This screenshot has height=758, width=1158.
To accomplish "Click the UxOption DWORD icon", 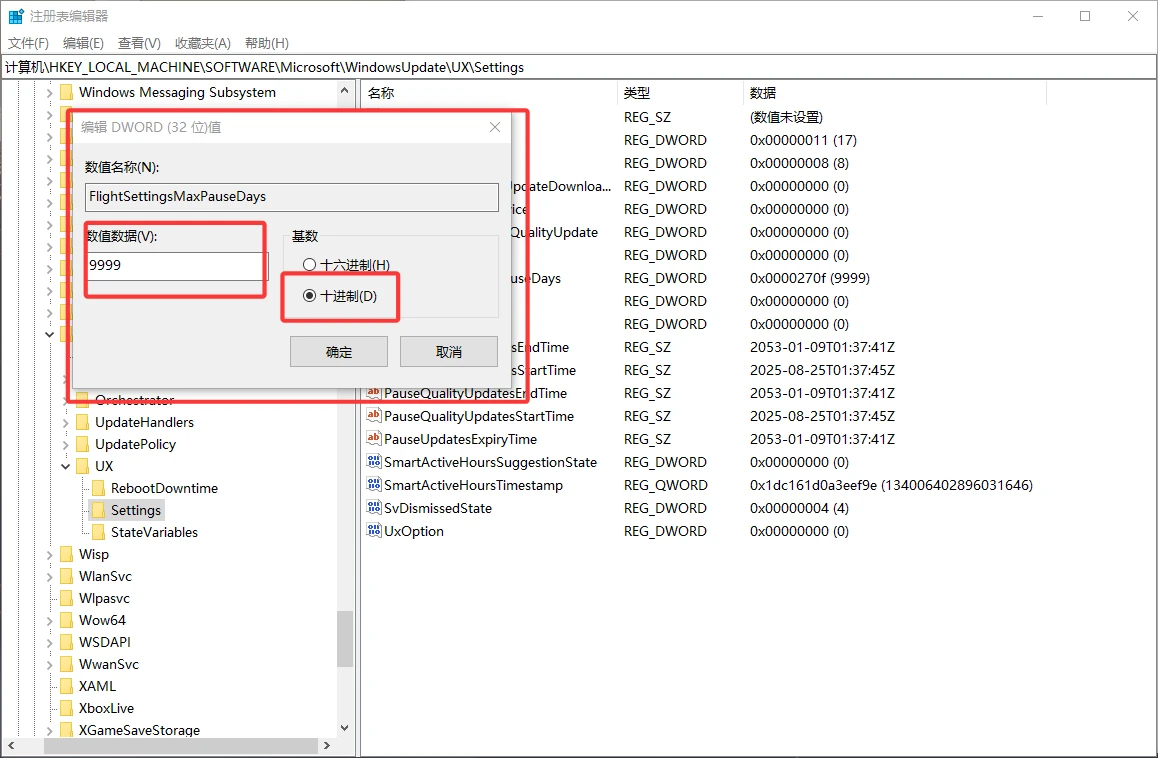I will (374, 531).
